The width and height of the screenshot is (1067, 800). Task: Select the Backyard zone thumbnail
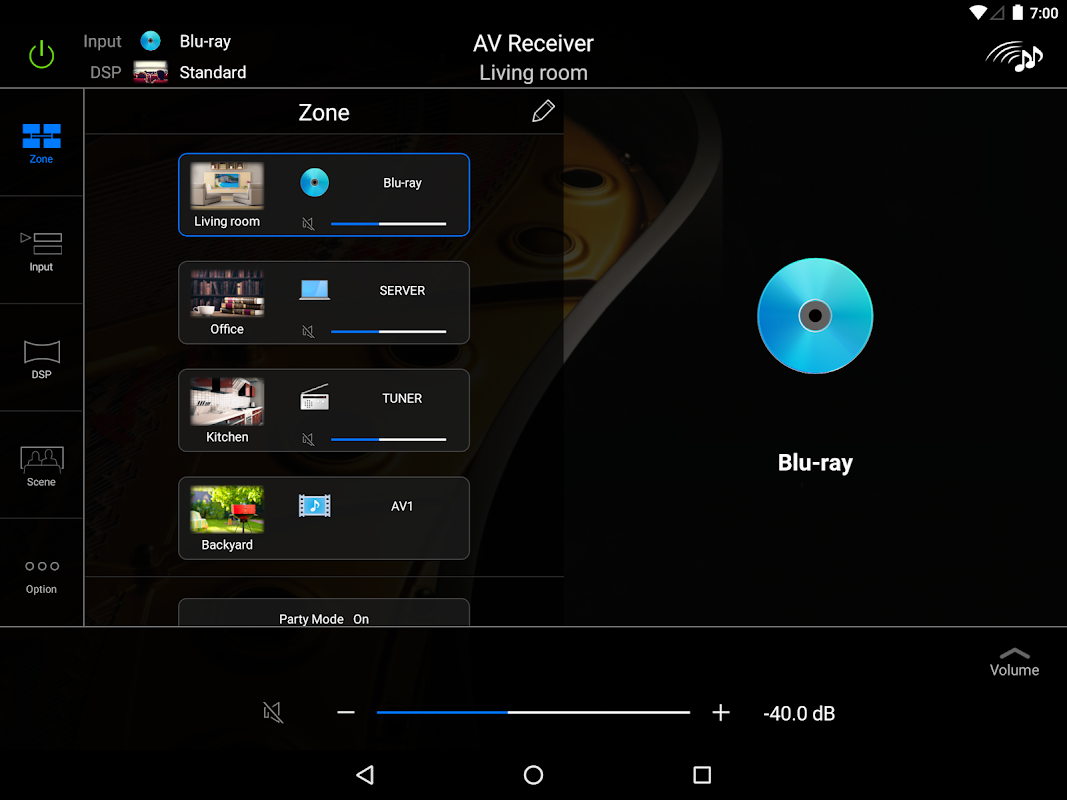click(x=227, y=509)
